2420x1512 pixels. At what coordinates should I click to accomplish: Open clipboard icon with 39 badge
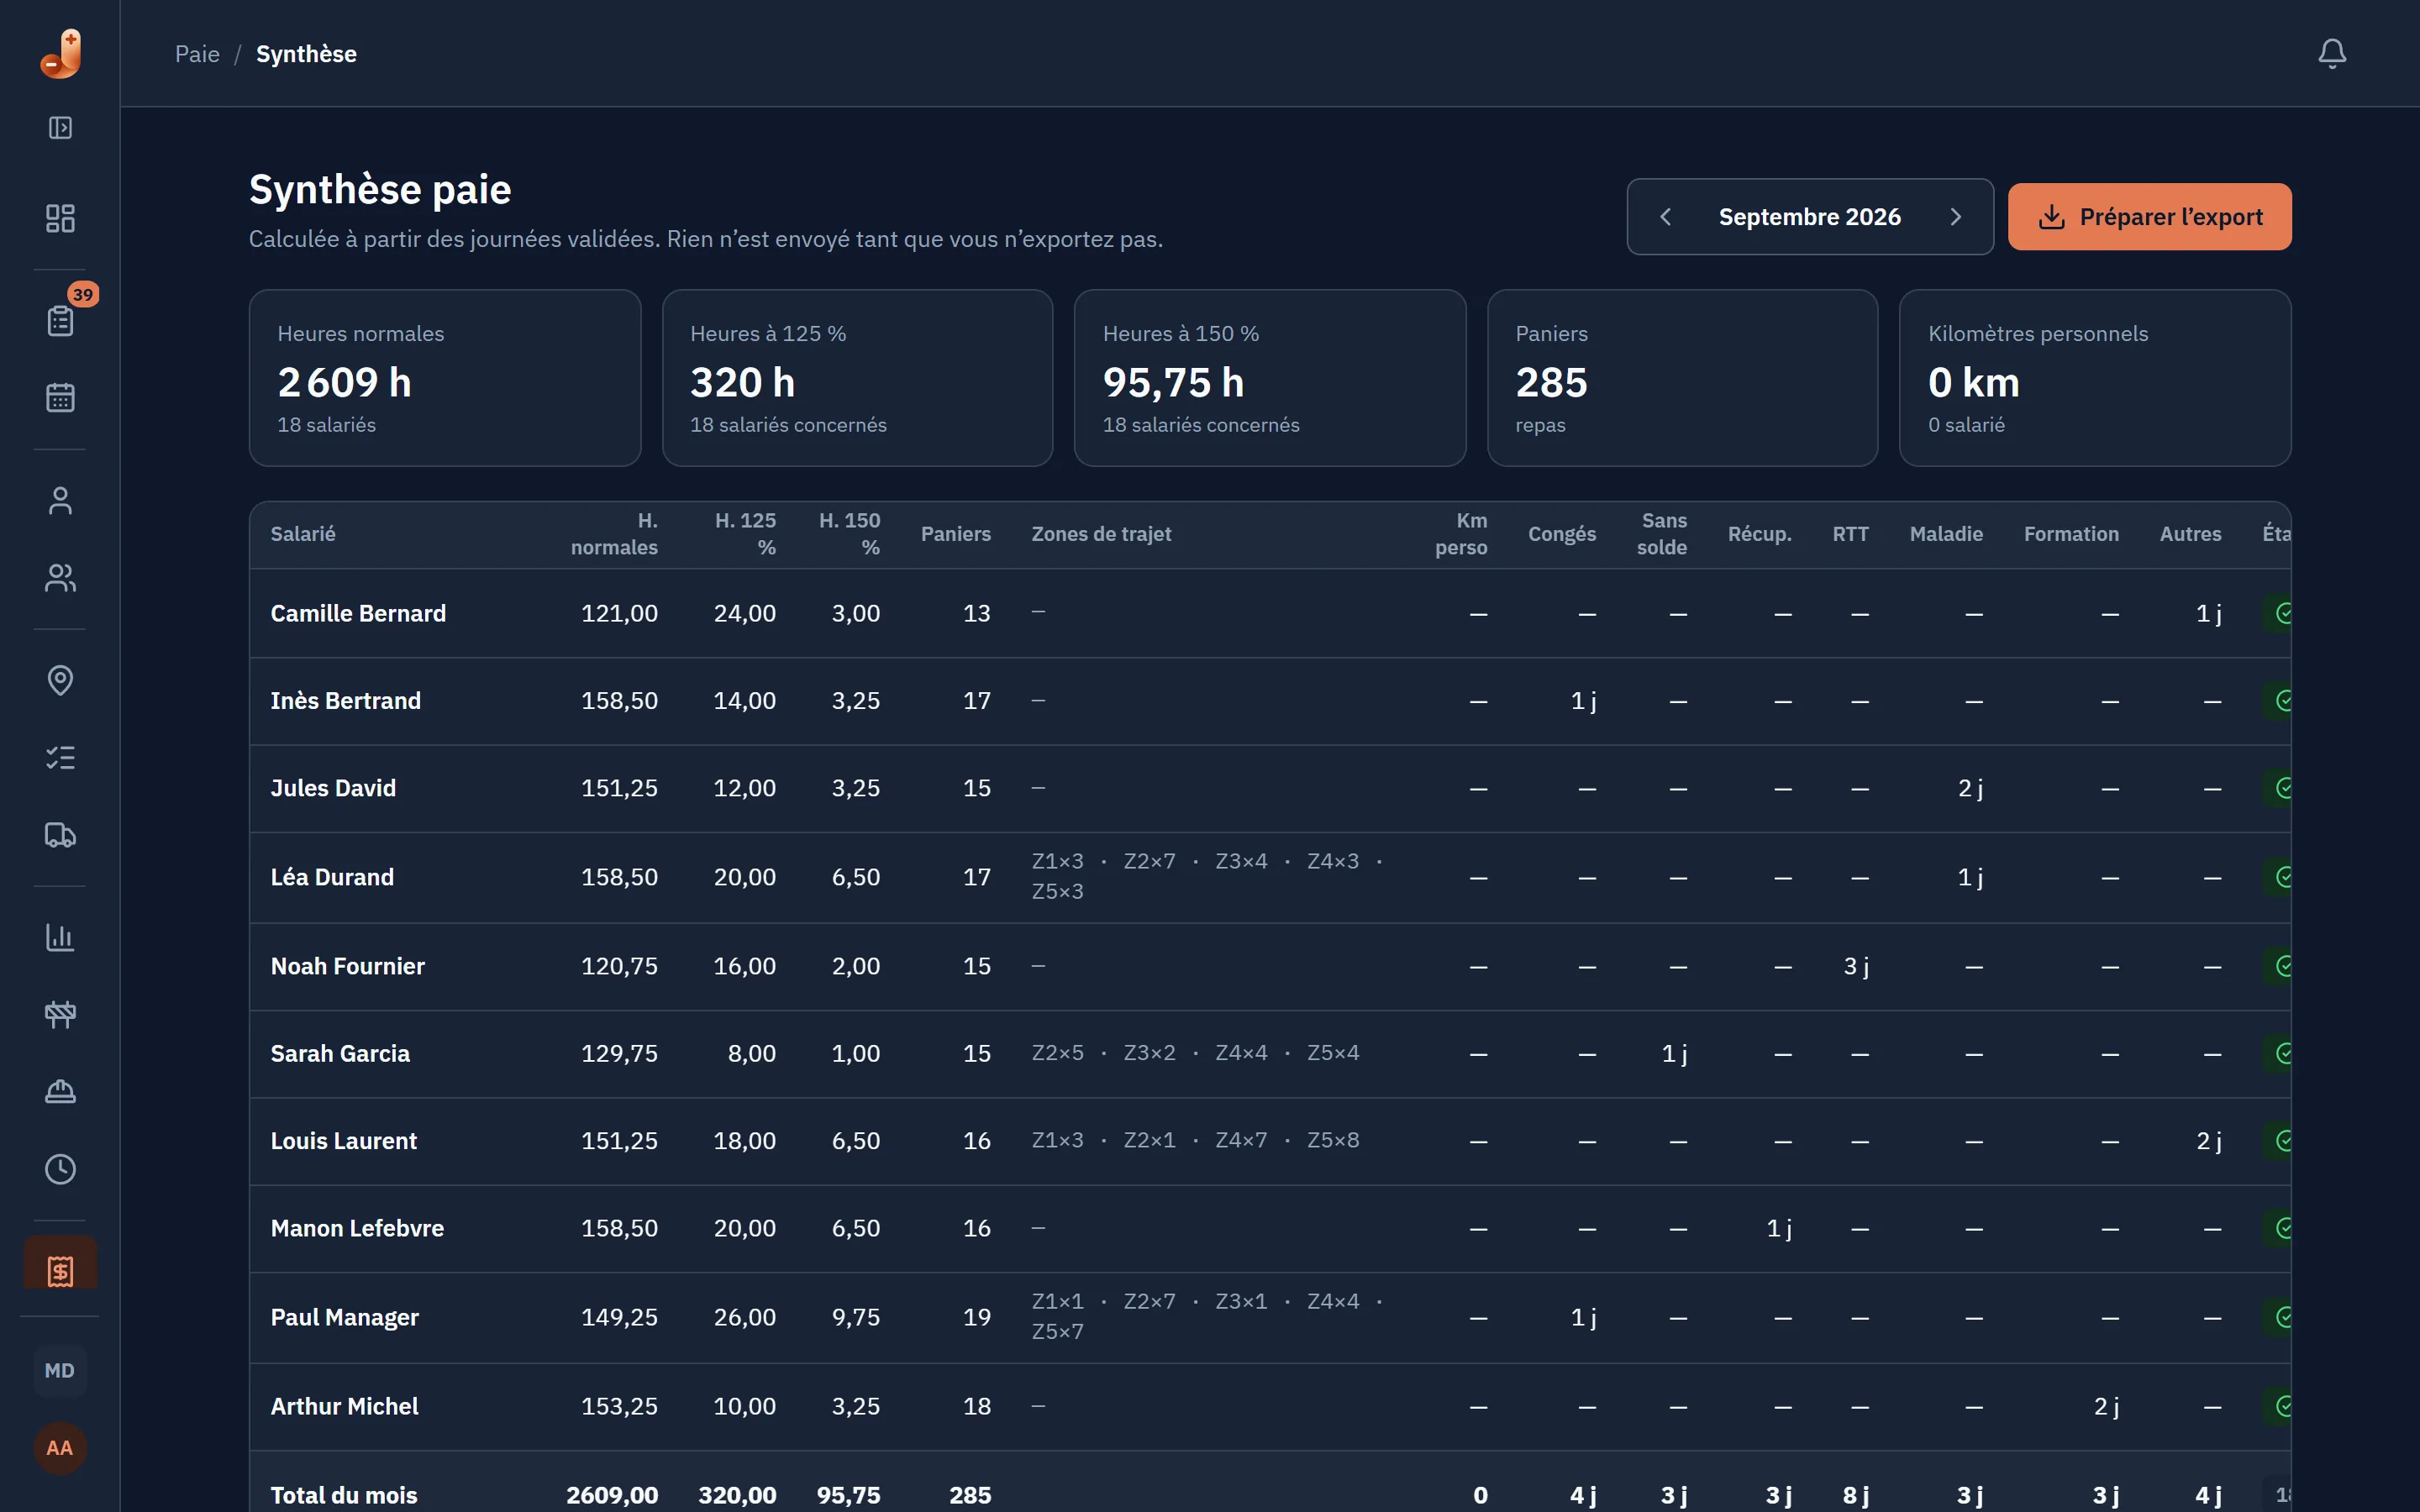pyautogui.click(x=61, y=320)
